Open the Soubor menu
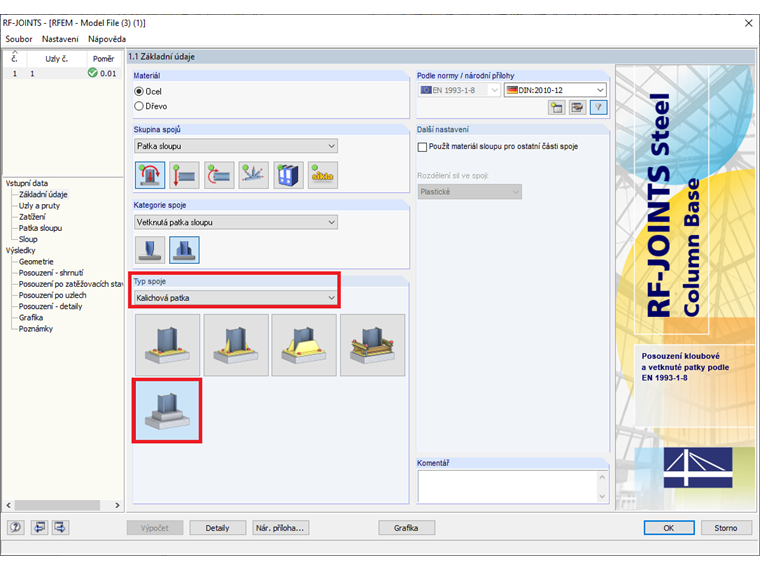Screen dimensions: 760x570 point(19,39)
